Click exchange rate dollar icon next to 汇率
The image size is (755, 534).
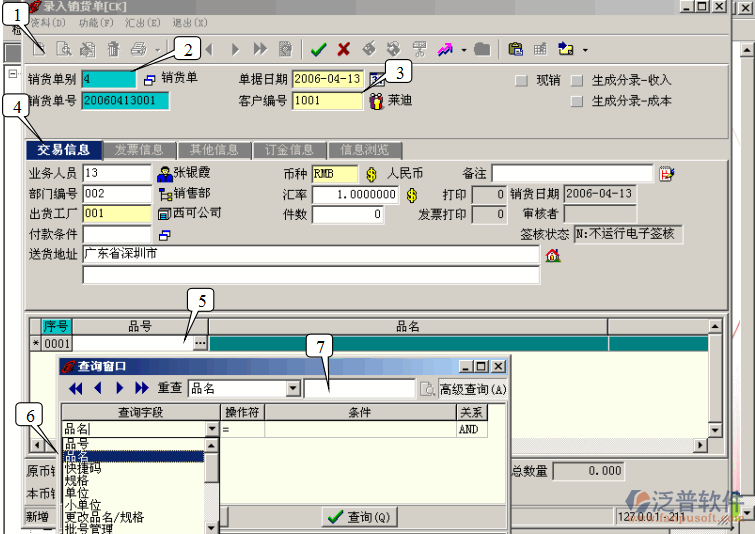pyautogui.click(x=412, y=195)
